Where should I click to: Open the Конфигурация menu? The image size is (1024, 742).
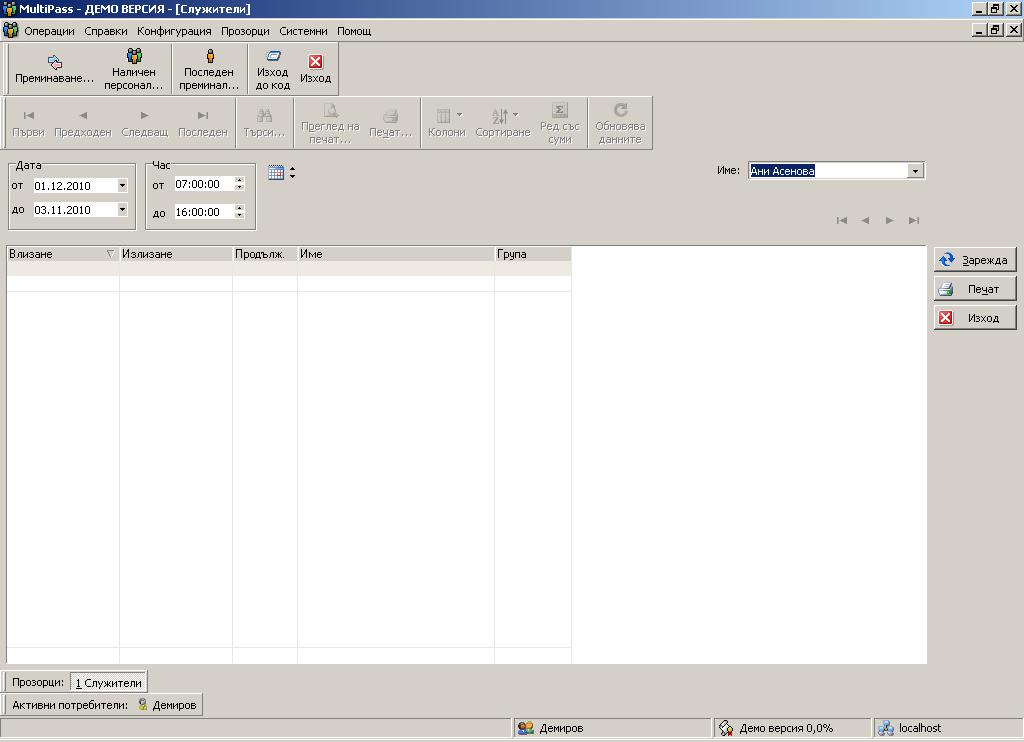point(174,31)
